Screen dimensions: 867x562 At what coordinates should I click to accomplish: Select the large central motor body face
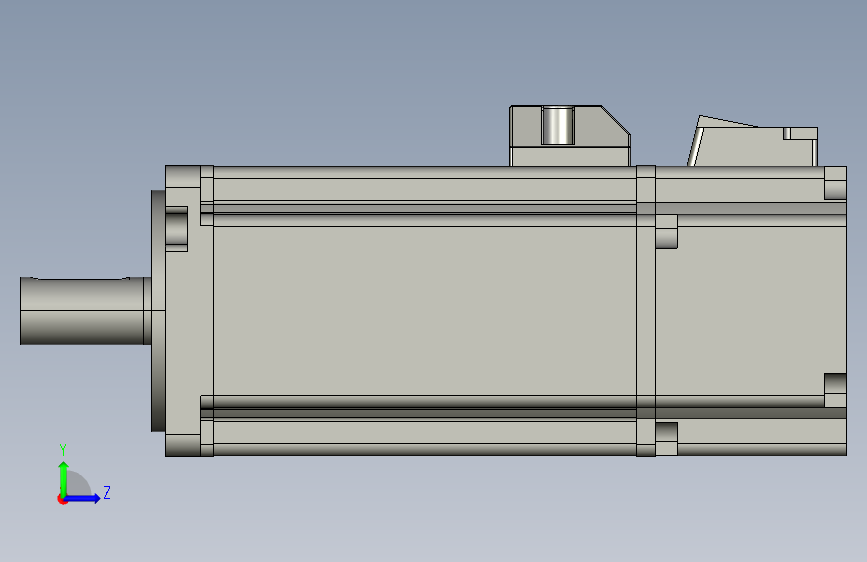click(x=425, y=311)
